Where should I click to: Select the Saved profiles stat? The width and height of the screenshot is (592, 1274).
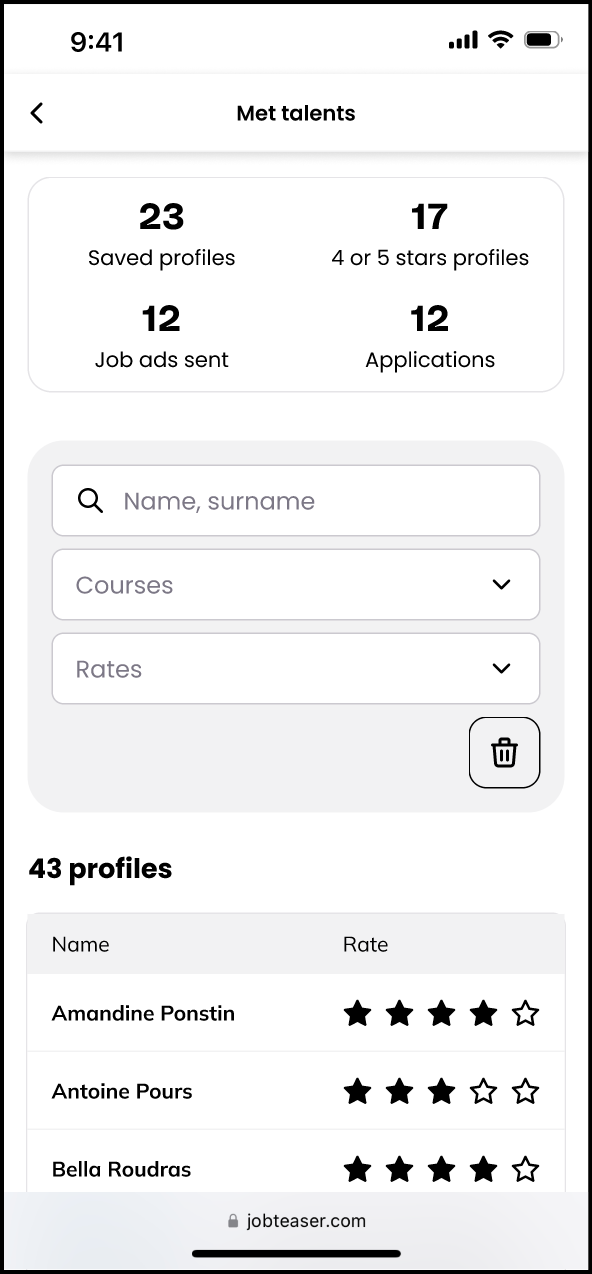click(x=162, y=234)
